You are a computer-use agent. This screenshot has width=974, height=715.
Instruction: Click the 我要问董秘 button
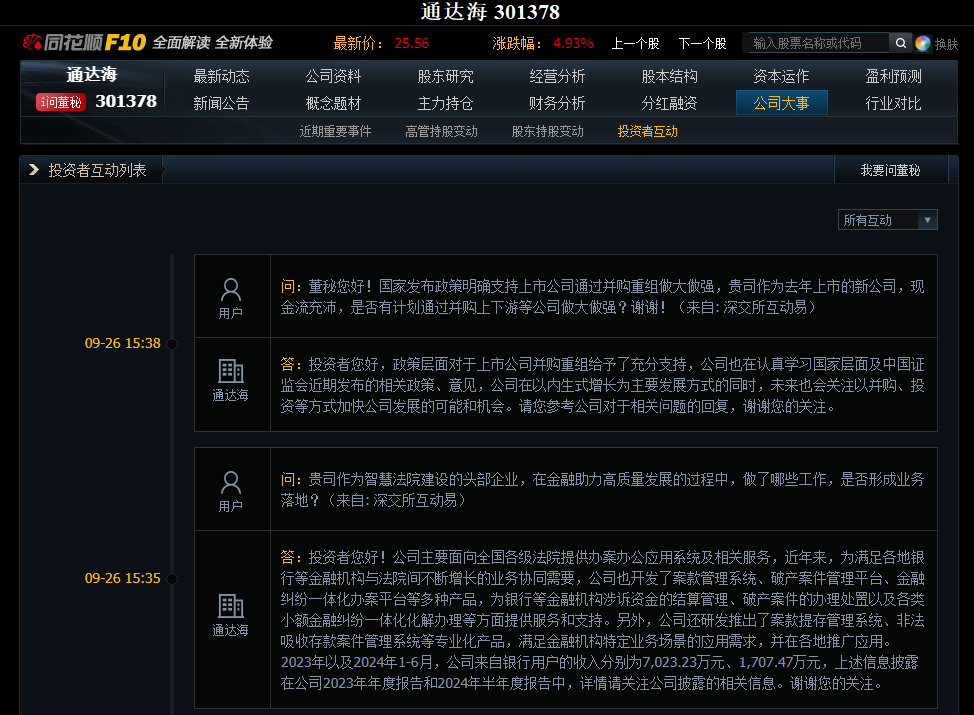[x=891, y=170]
